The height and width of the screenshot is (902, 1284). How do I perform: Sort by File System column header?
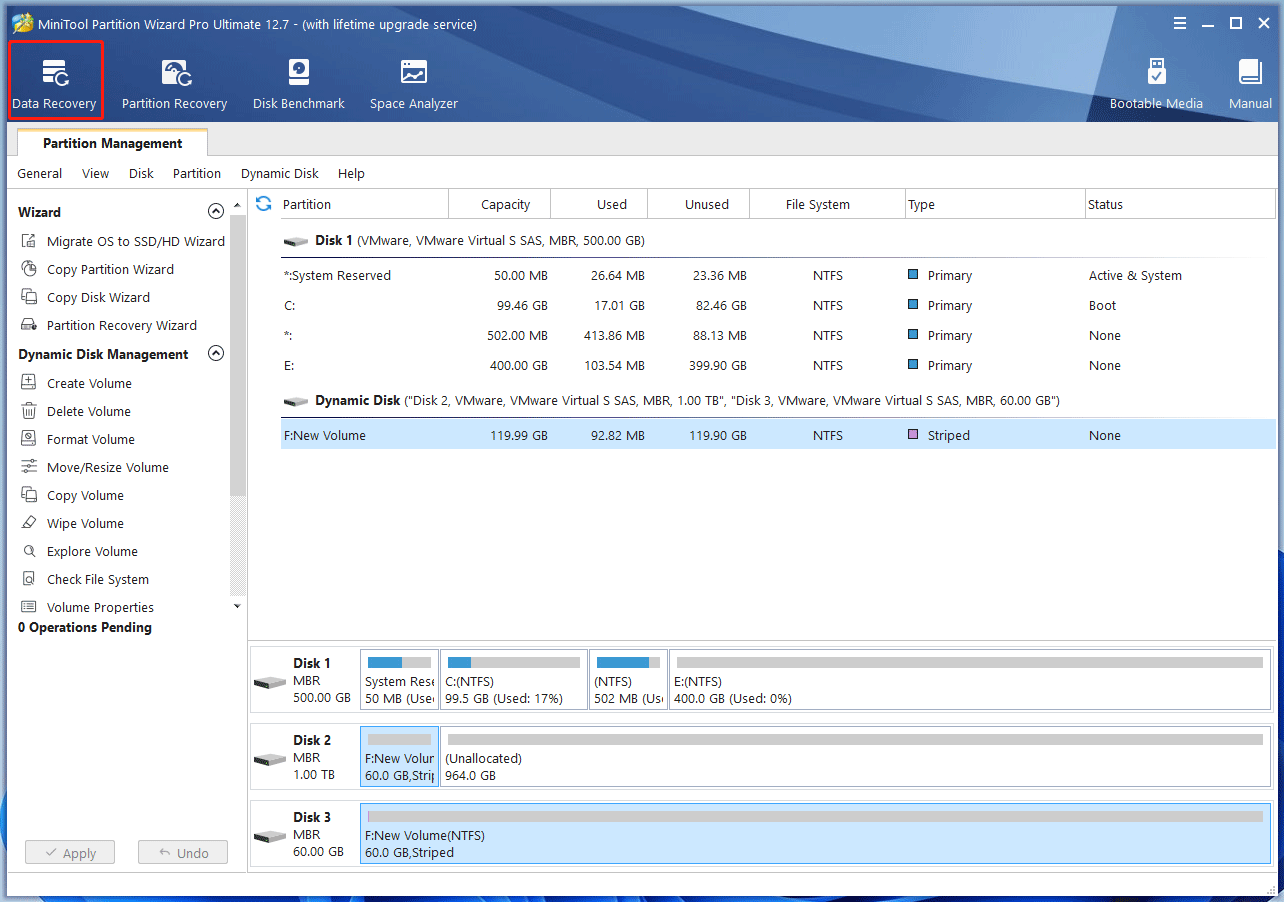click(827, 204)
